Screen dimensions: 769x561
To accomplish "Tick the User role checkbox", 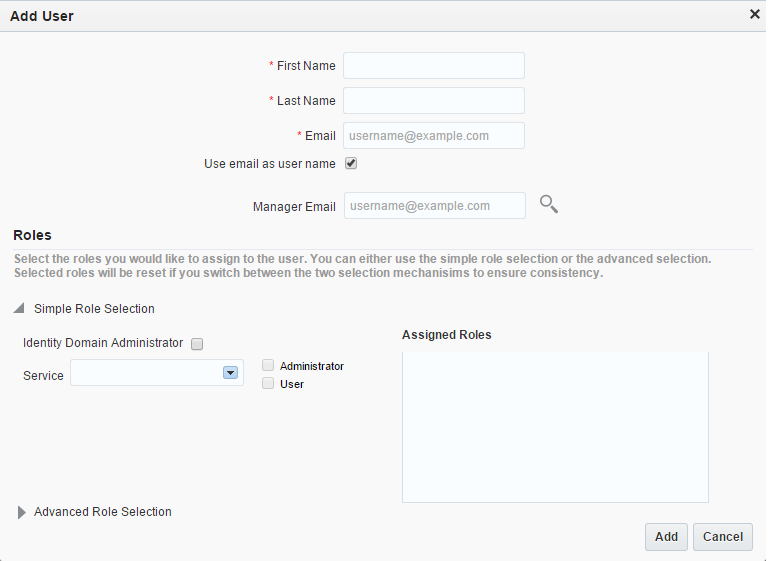I will tap(268, 383).
